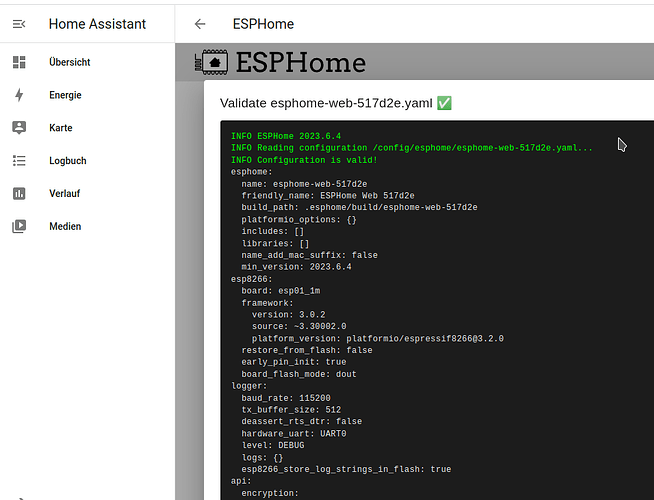Click the 'tx_buffer_size: 512' line
The height and width of the screenshot is (500, 654).
(291, 410)
